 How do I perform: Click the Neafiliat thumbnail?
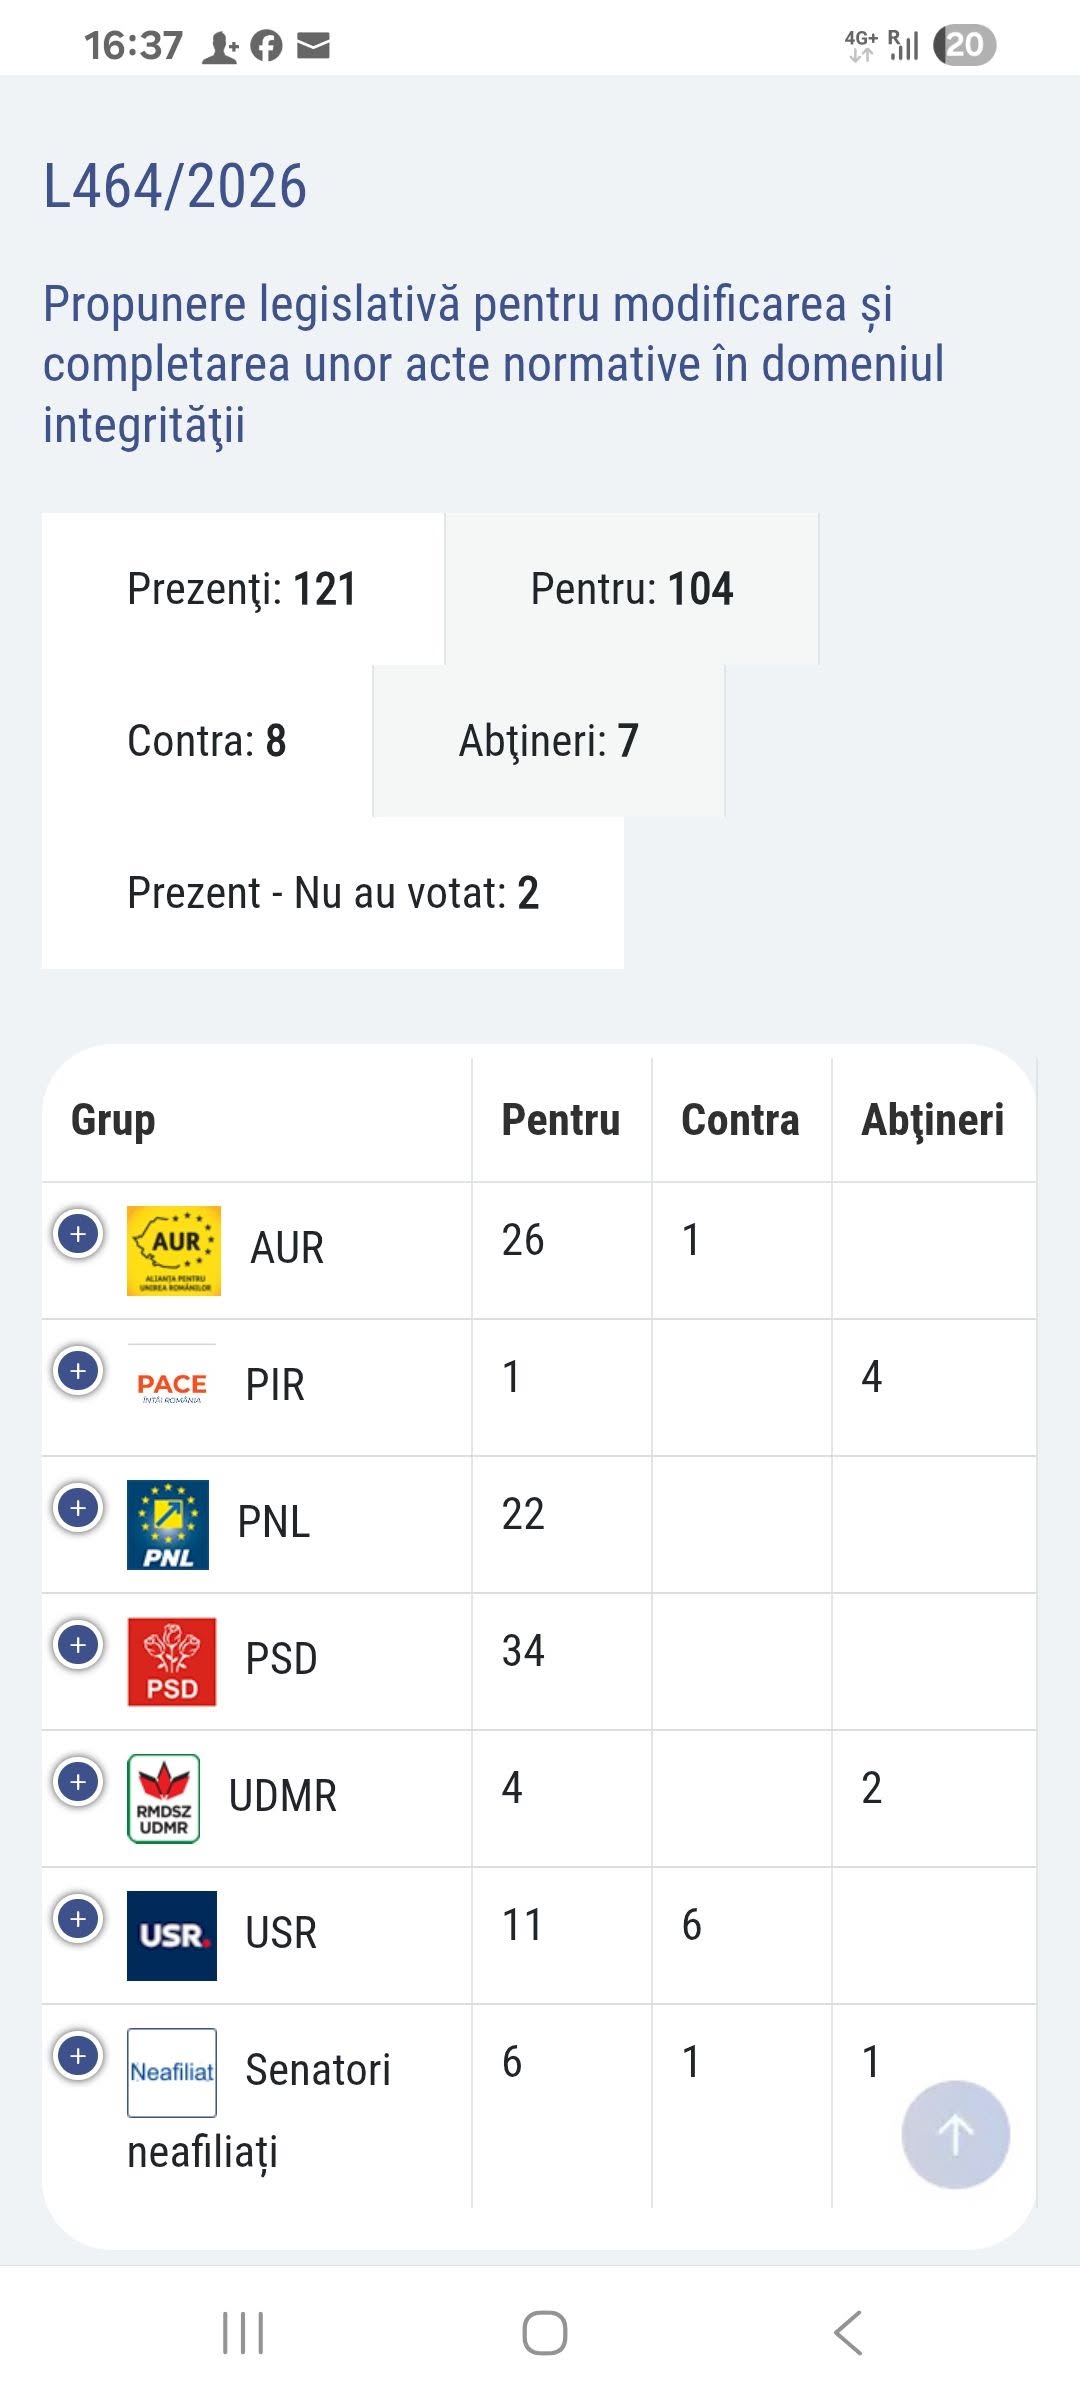[x=172, y=2072]
